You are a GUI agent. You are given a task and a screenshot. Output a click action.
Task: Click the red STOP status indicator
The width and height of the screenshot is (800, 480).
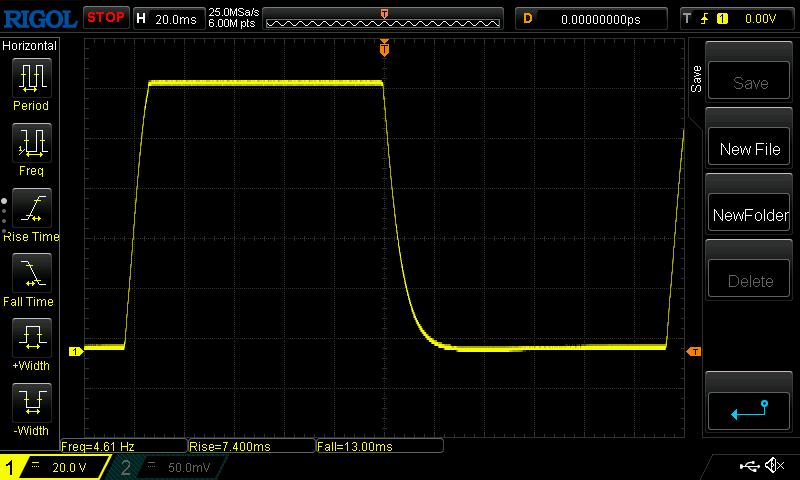106,17
